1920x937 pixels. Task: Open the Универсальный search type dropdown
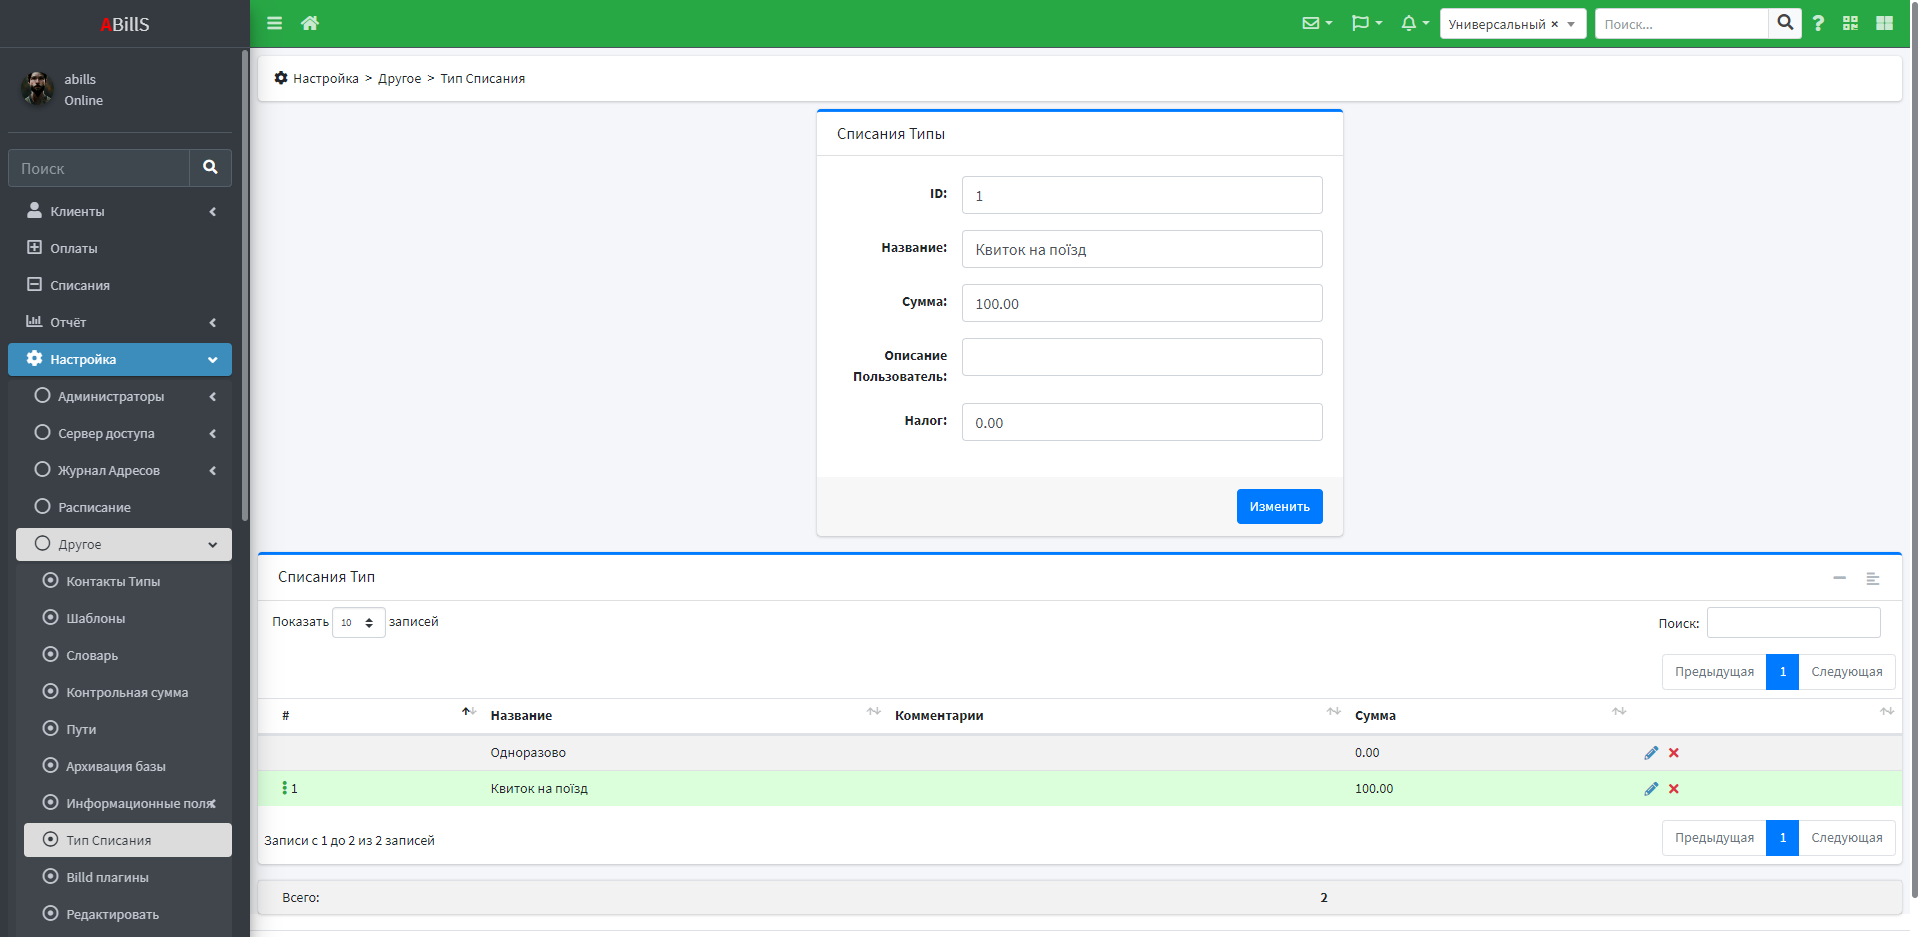click(x=1512, y=24)
